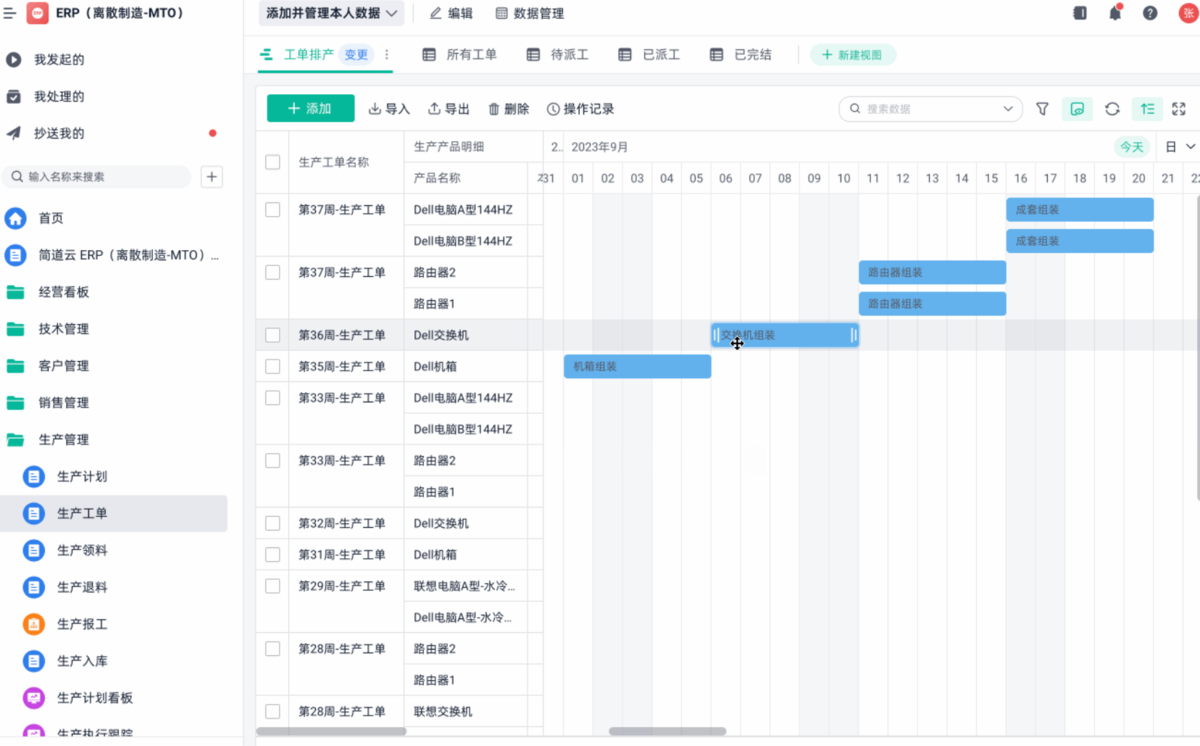Open 添加并管理本人数据 dropdown
Screen dimensions: 1200x746
click(332, 13)
